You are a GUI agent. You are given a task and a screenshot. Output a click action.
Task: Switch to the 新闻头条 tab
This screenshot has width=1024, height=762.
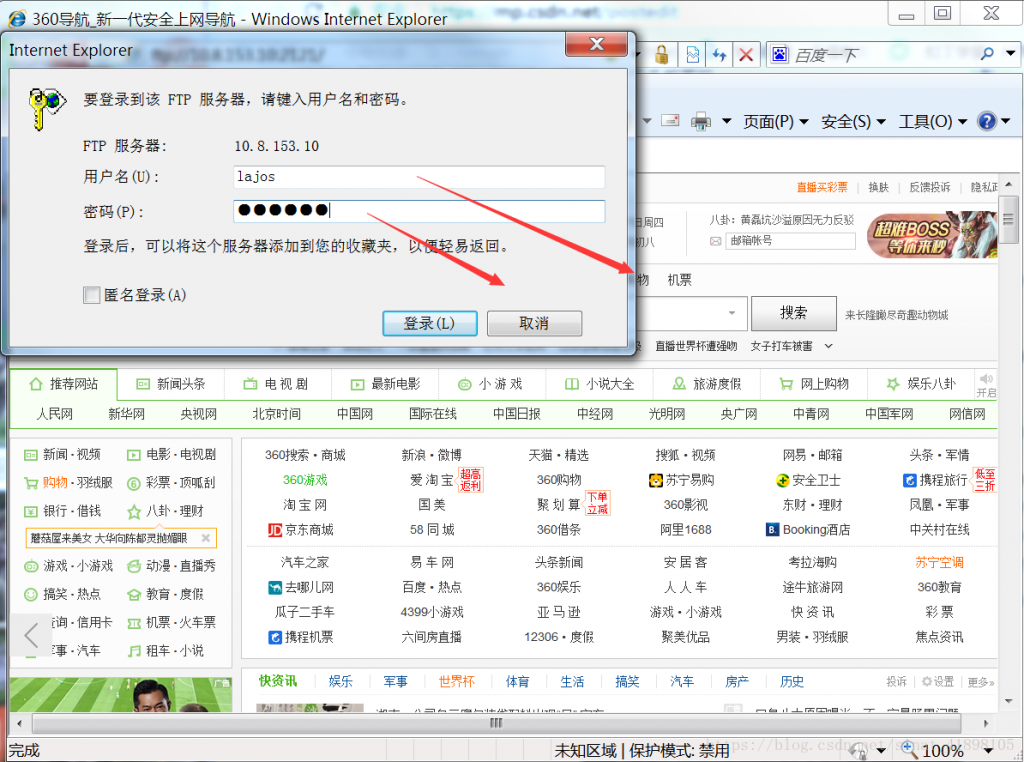click(x=170, y=384)
